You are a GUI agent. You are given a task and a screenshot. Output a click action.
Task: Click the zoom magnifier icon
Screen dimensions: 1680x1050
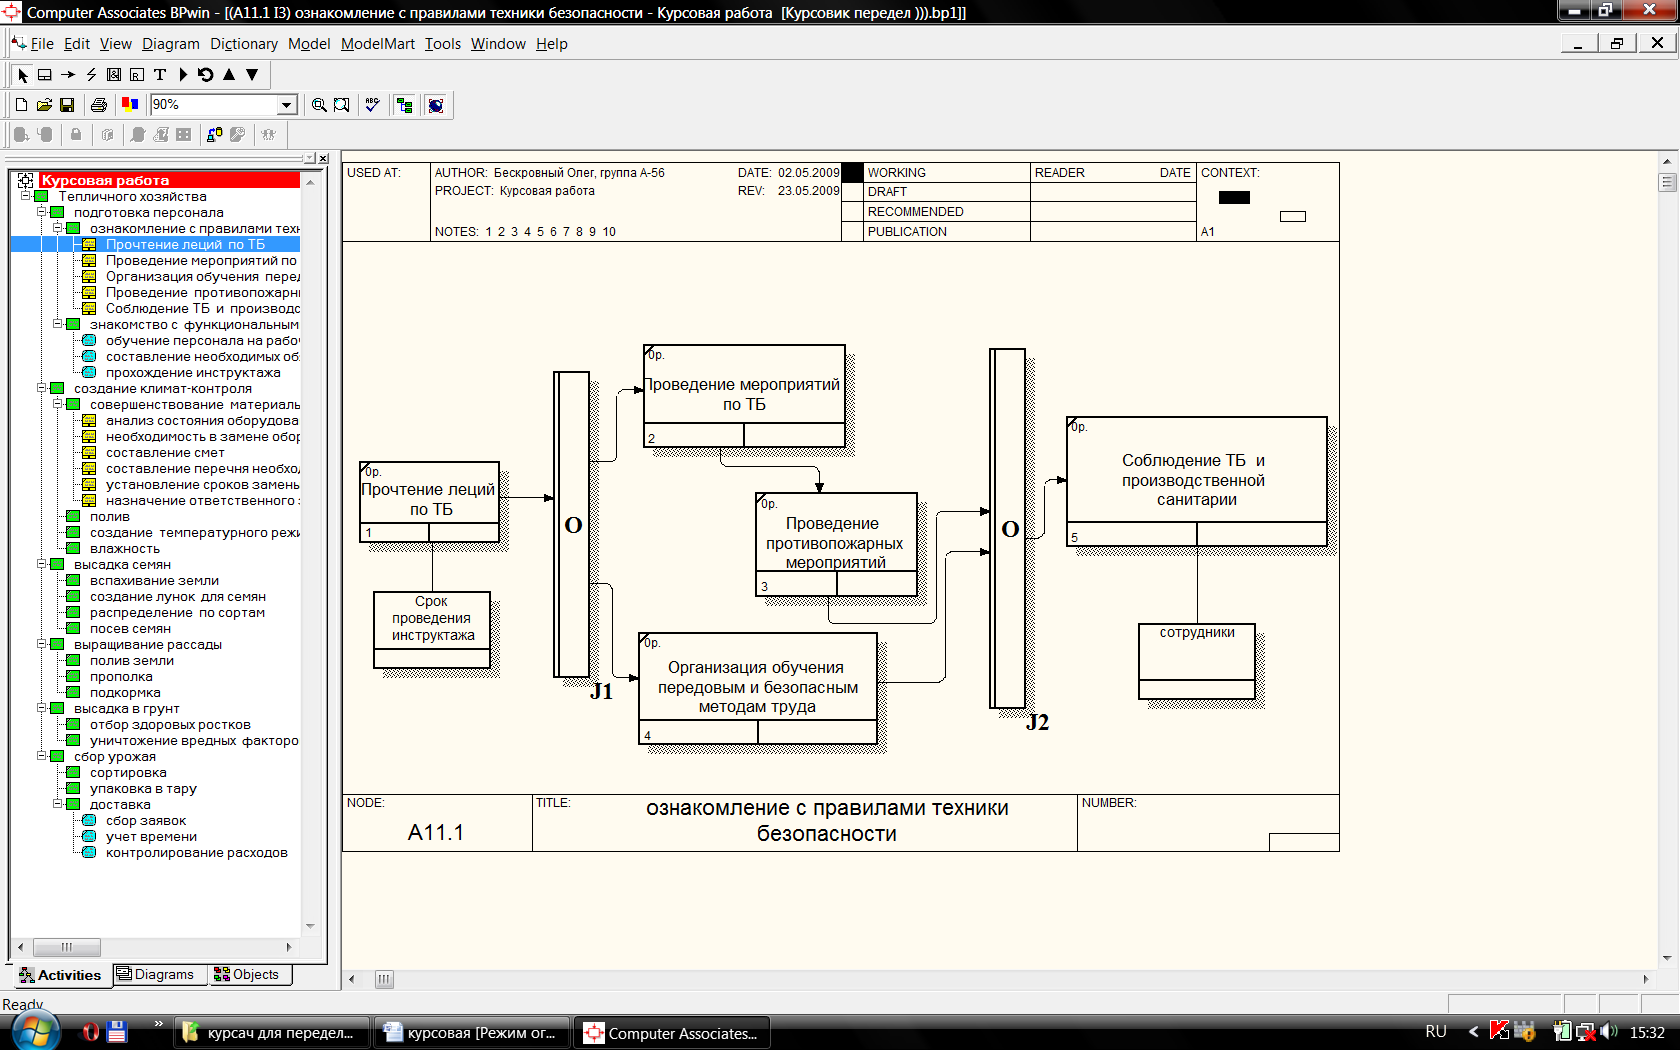(x=319, y=105)
